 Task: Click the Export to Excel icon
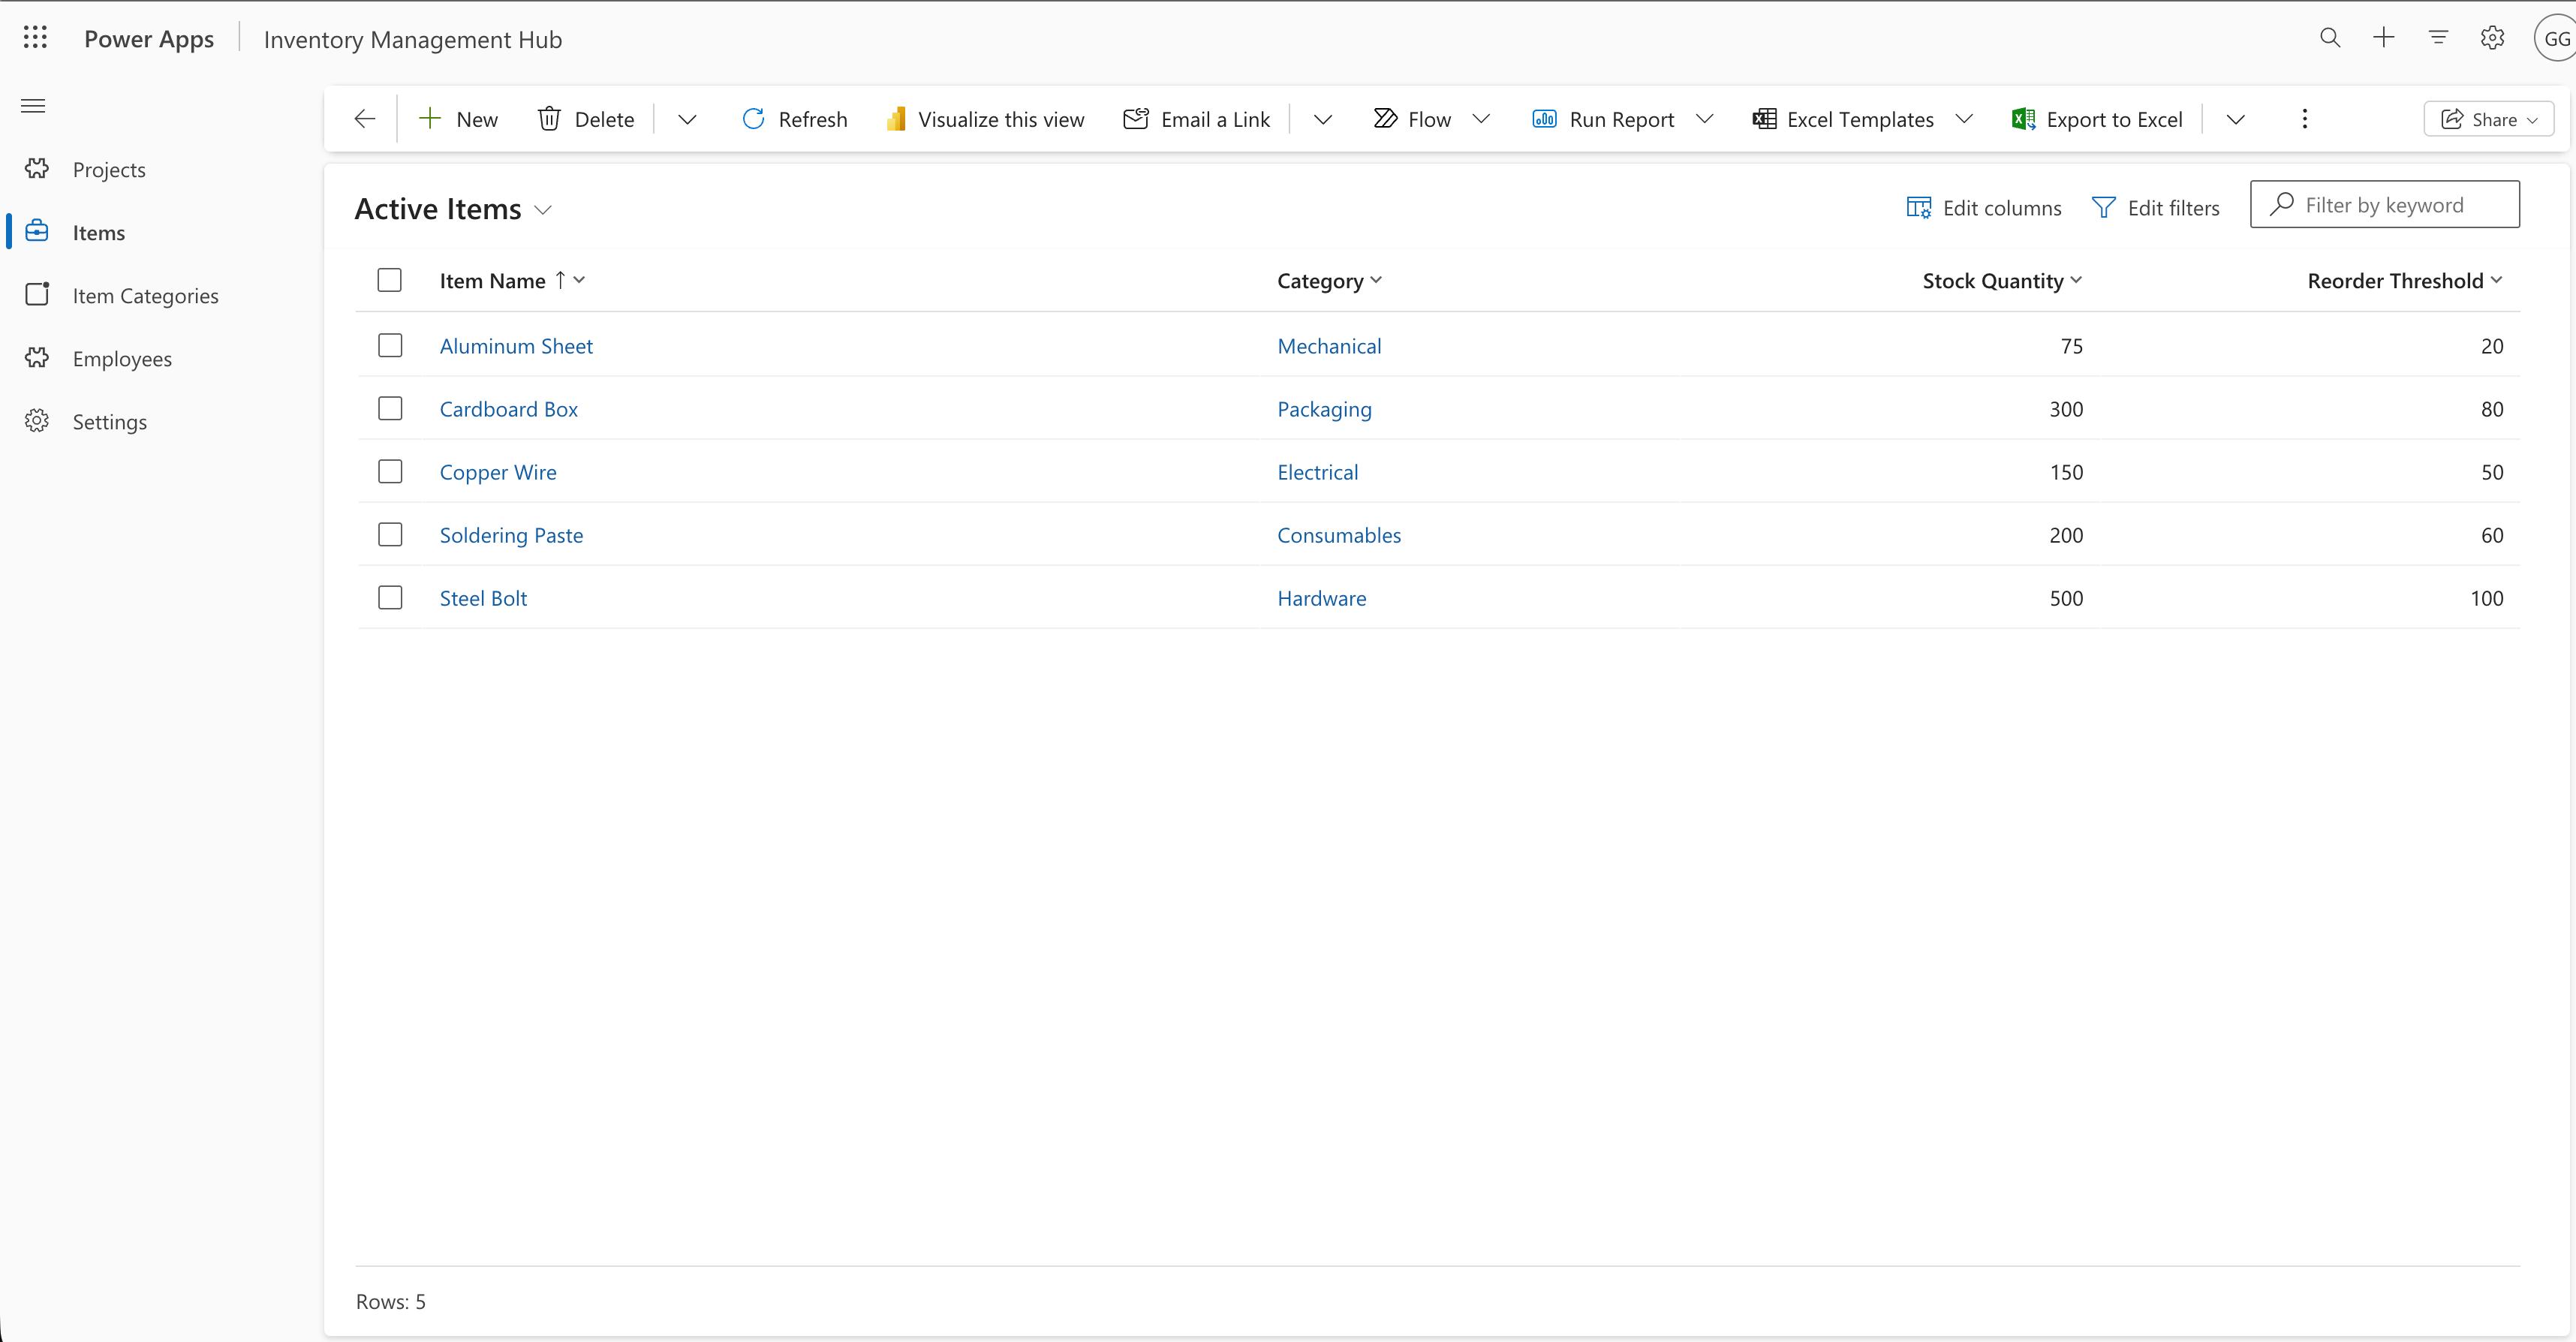[x=2023, y=119]
